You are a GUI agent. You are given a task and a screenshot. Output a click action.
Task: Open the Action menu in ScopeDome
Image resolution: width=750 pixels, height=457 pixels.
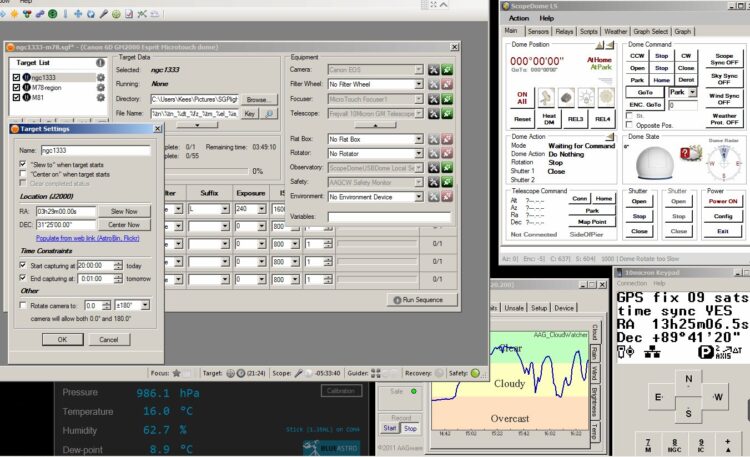518,18
